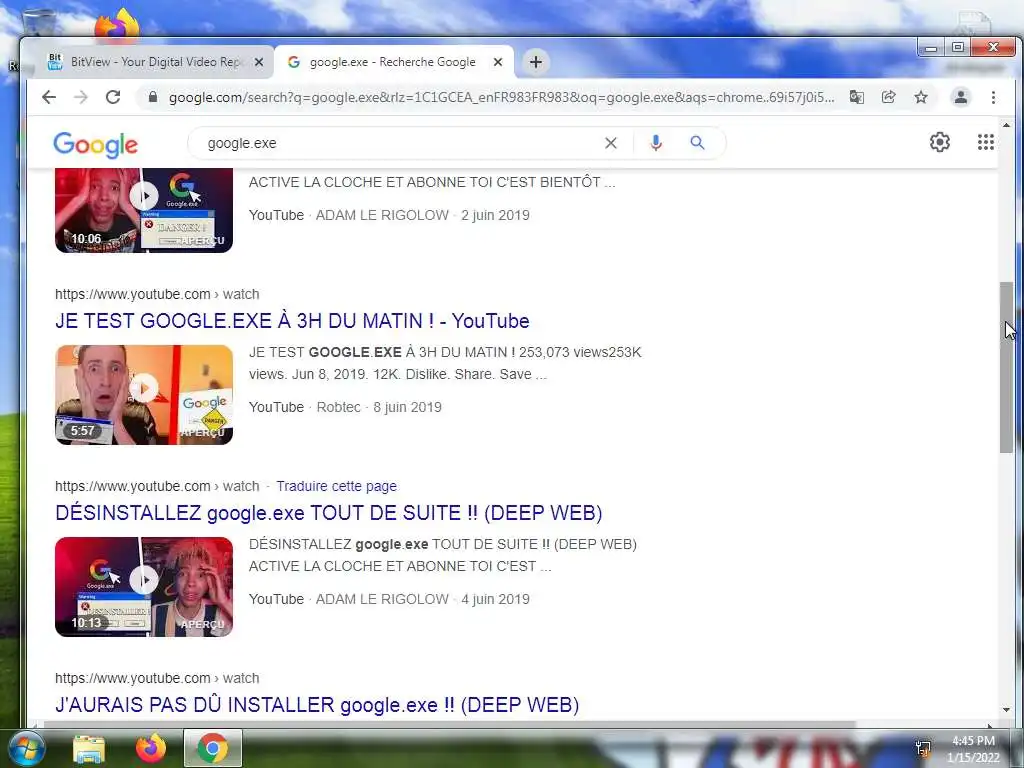Click the Chrome taskbar button
Viewport: 1024px width, 768px height.
tap(213, 748)
